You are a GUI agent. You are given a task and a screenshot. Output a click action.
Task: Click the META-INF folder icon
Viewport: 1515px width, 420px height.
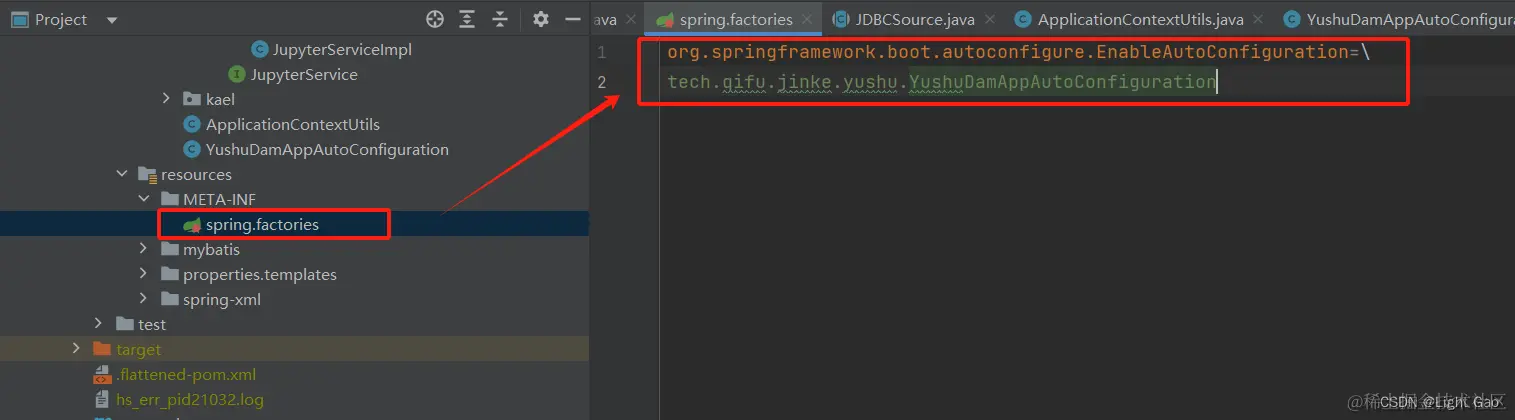click(169, 199)
